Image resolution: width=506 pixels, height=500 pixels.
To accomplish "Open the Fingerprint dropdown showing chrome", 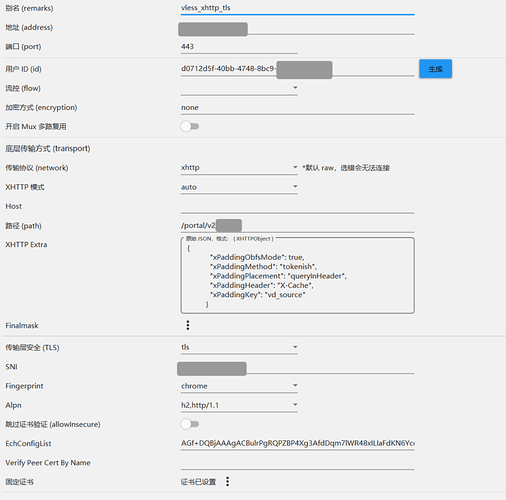I will point(239,386).
